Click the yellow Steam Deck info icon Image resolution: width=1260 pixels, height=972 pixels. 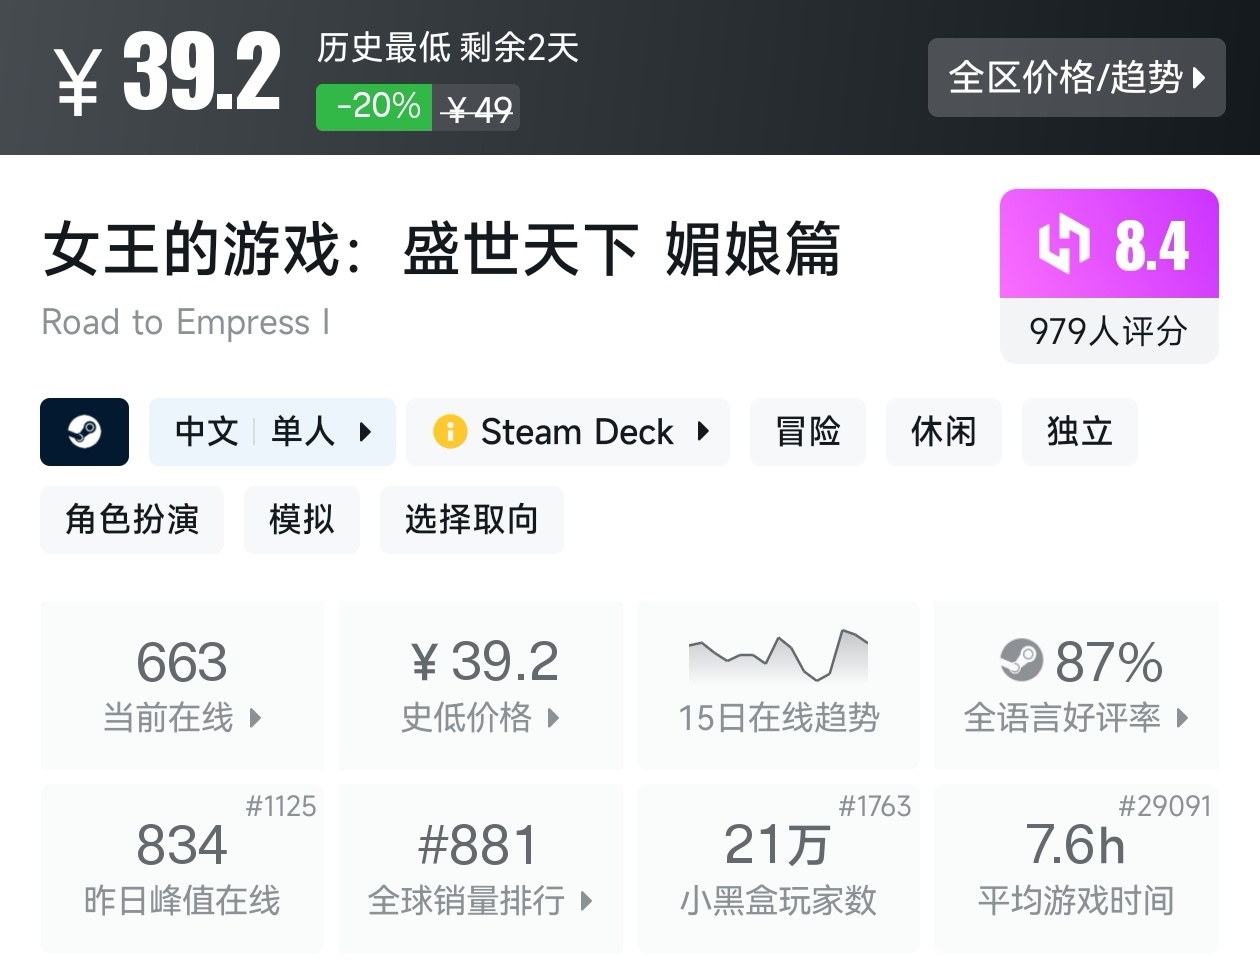[450, 432]
